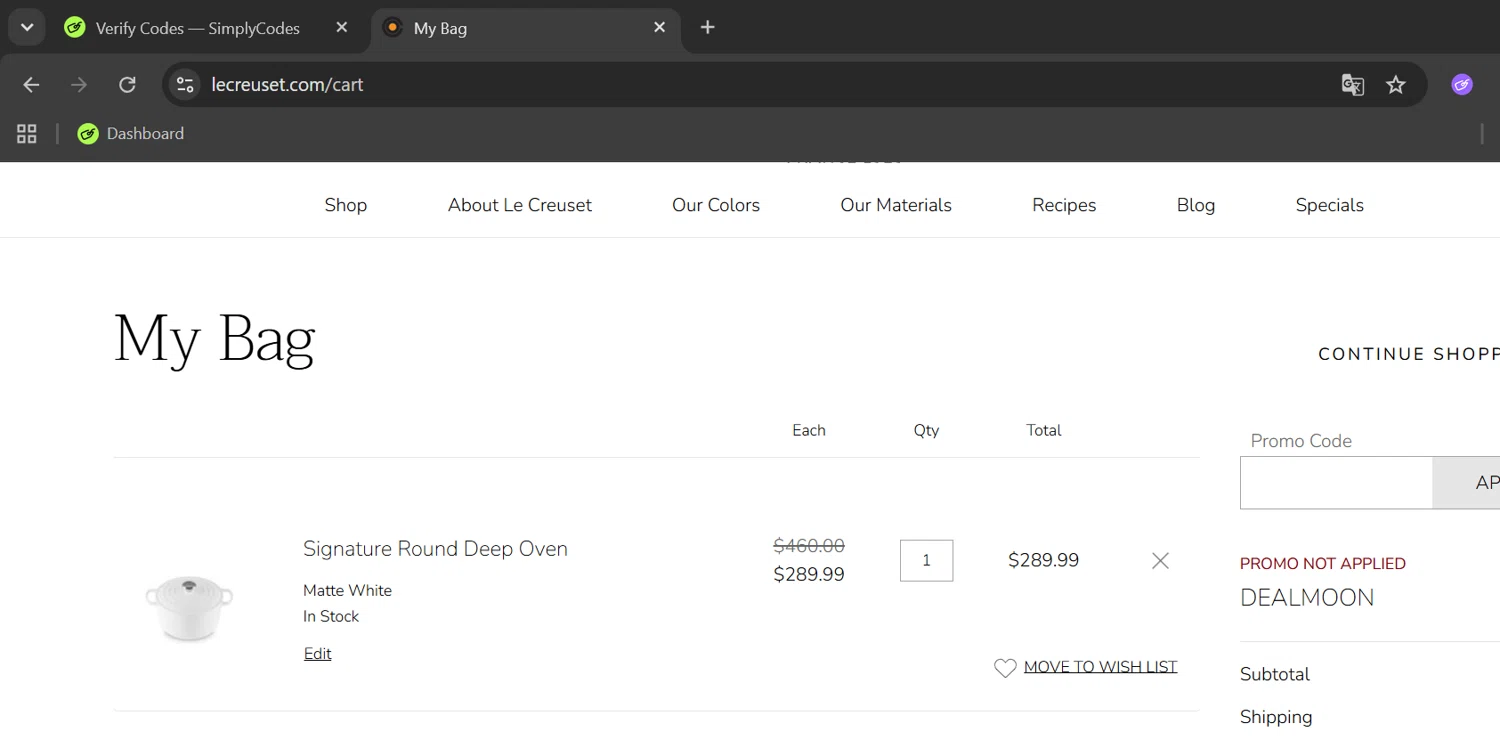Viewport: 1500px width, 750px height.
Task: Click the Matte White color text
Action: pos(347,591)
